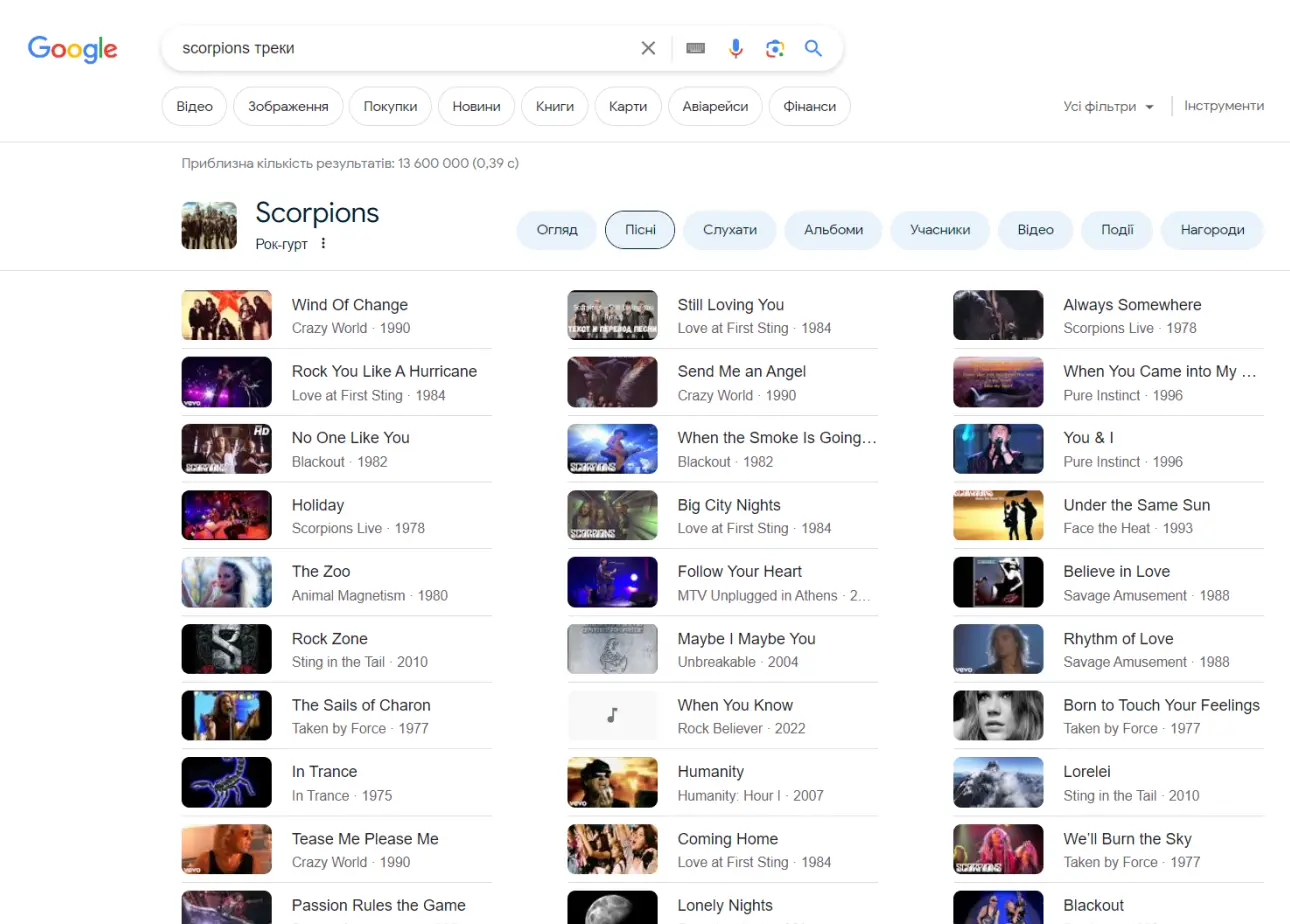Open the Слухати tab
Viewport: 1290px width, 924px height.
(730, 230)
